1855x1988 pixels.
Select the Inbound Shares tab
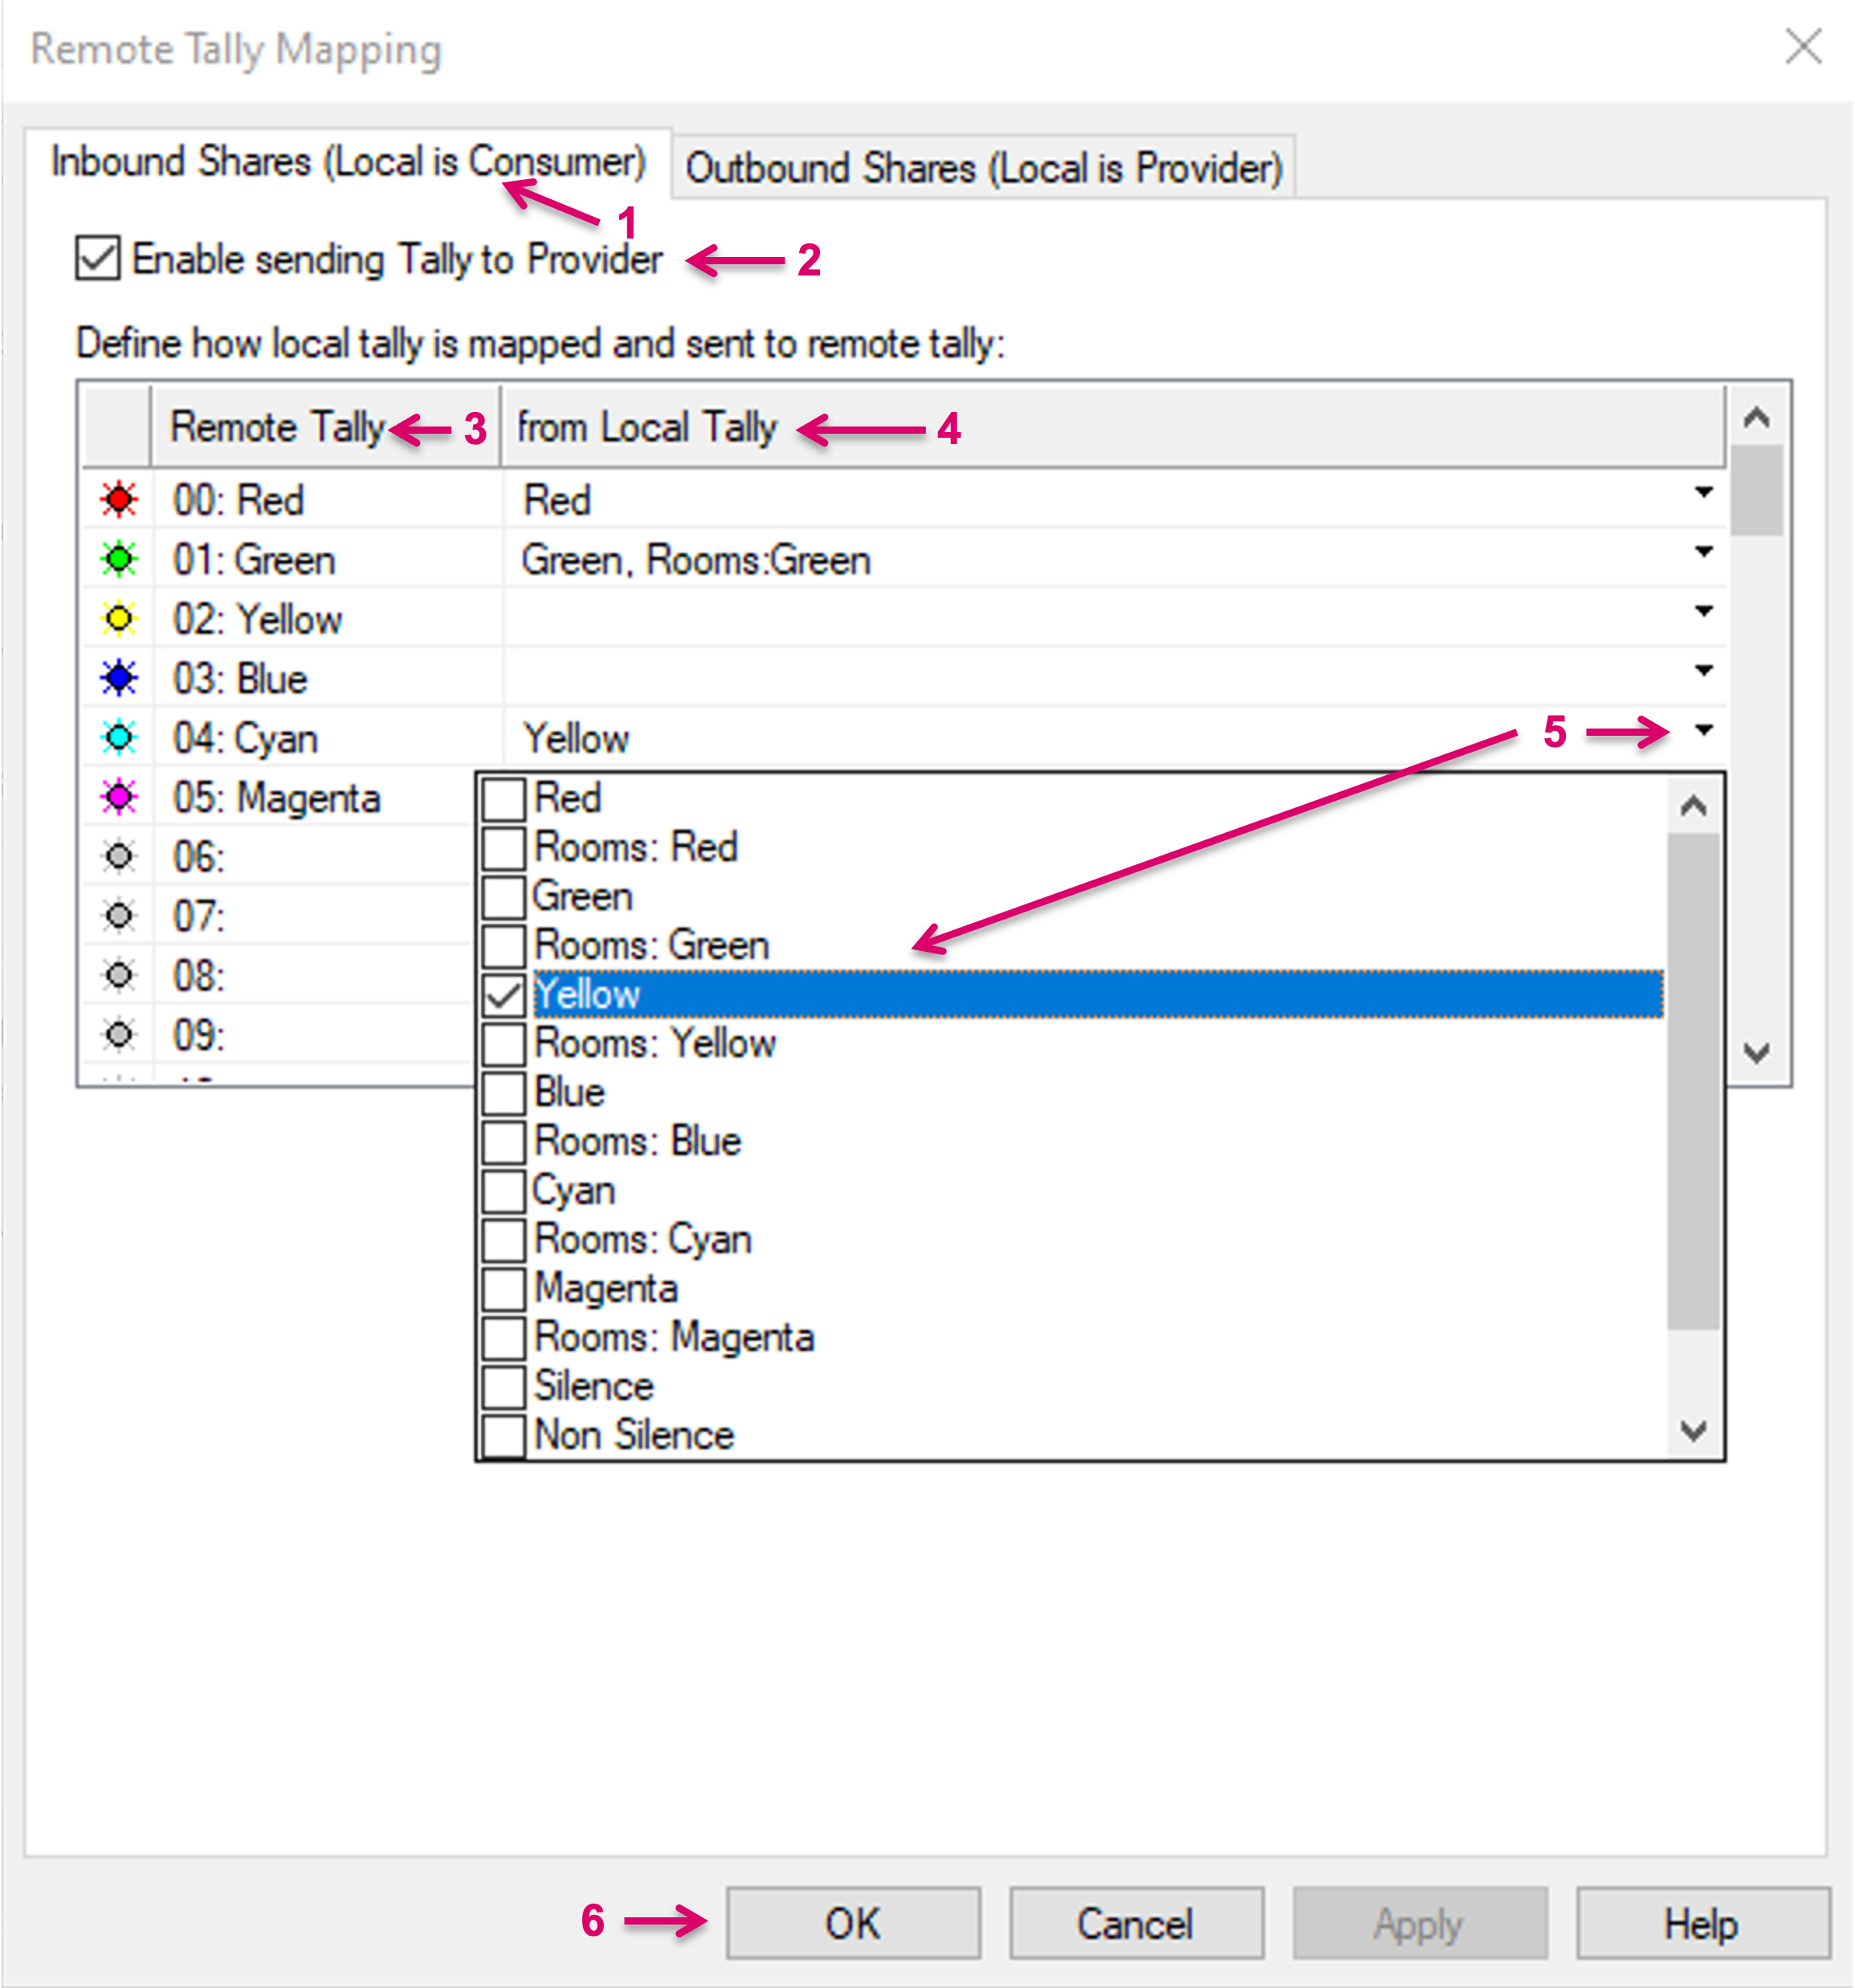coord(348,162)
